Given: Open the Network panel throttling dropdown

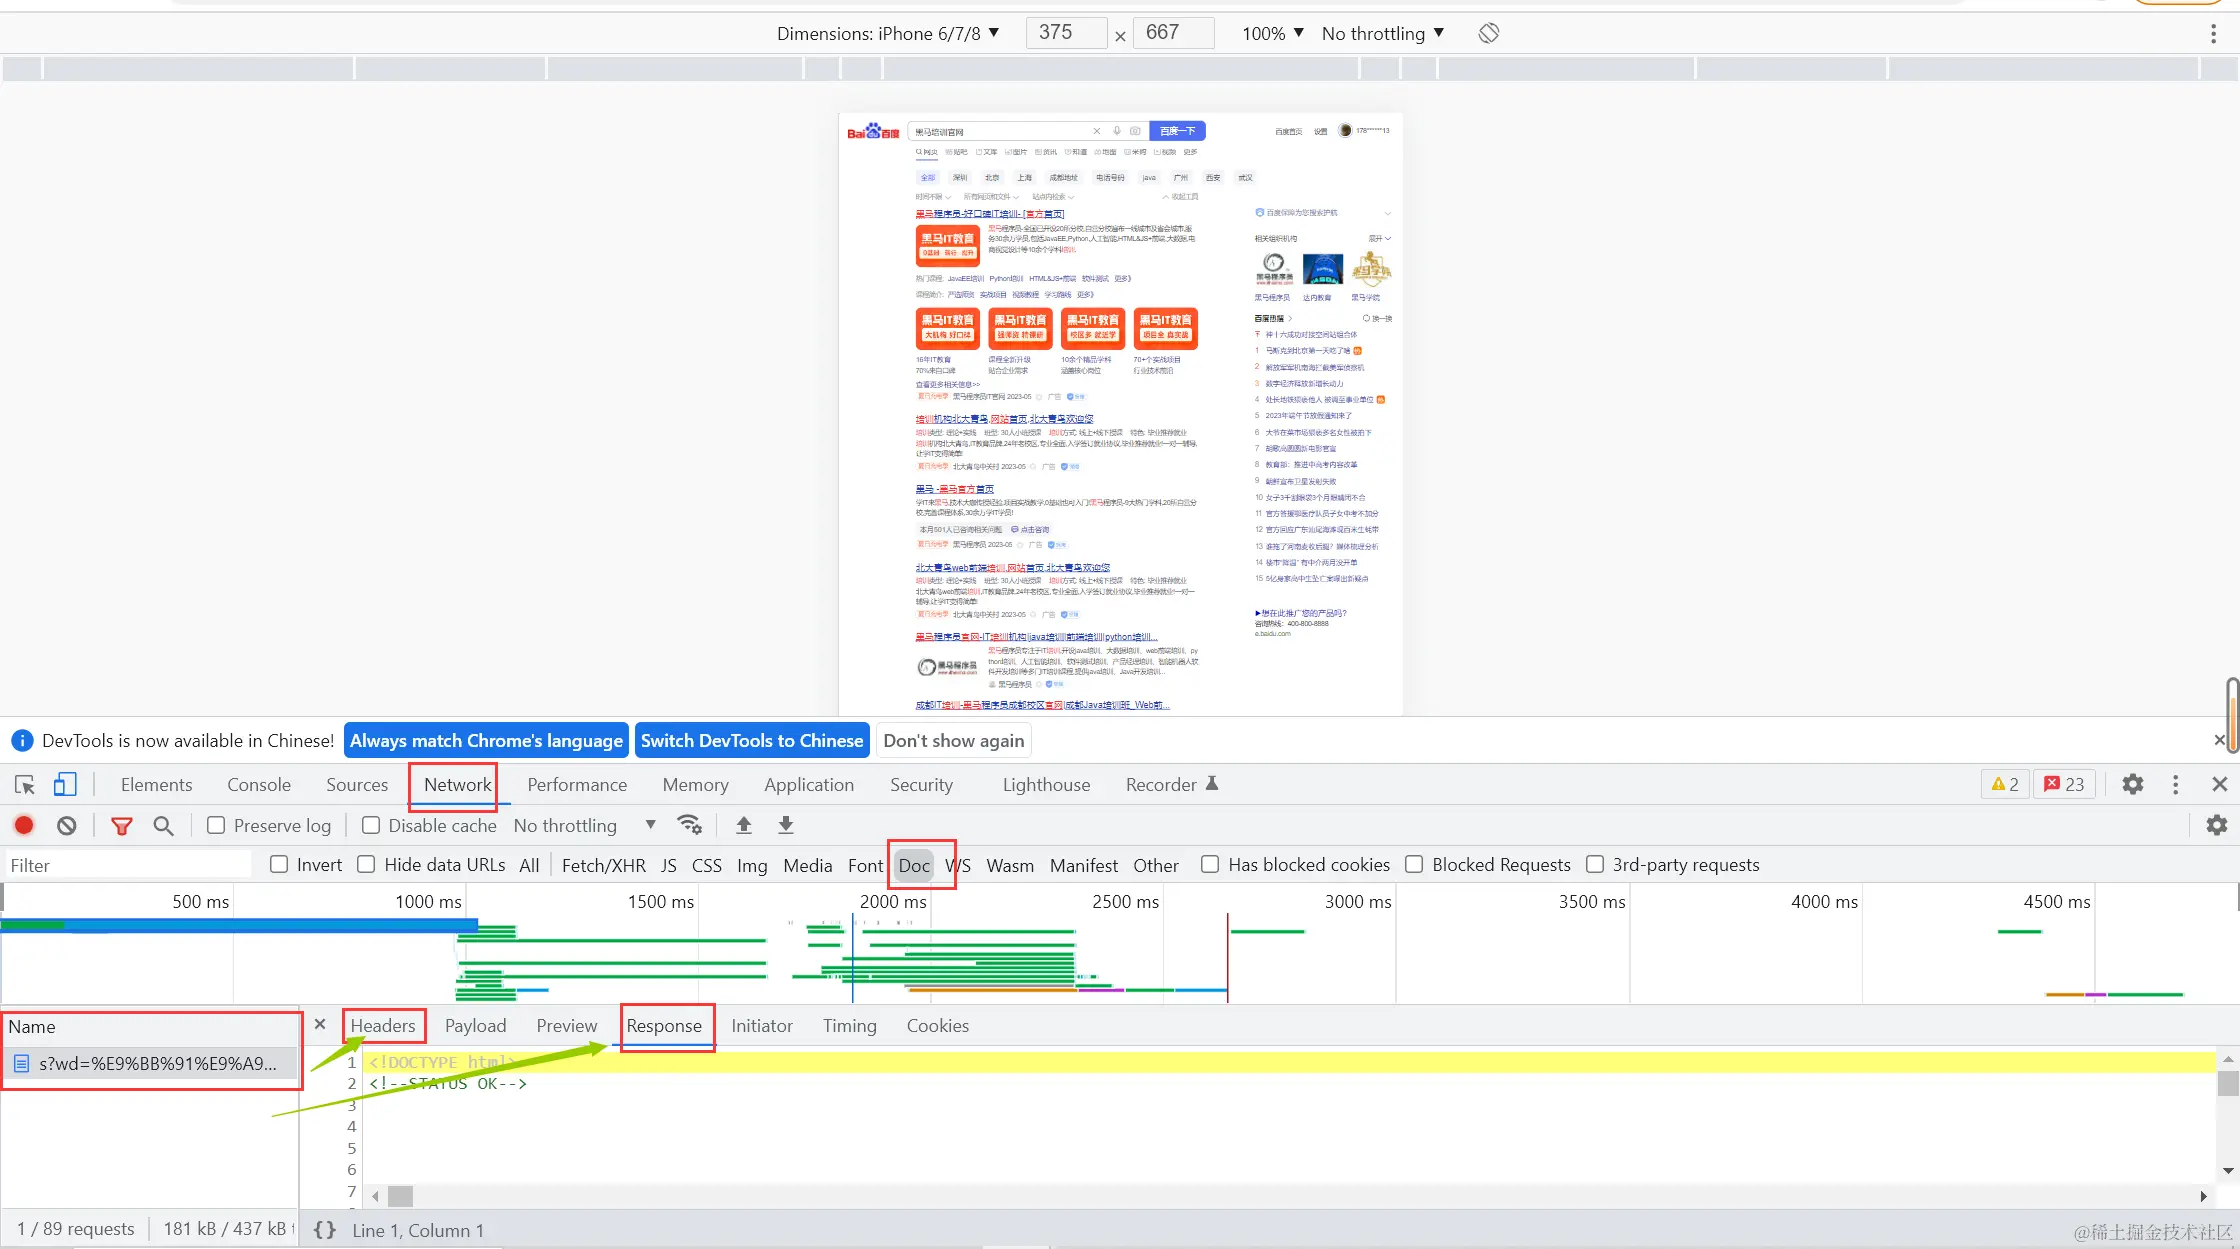Looking at the screenshot, I should pyautogui.click(x=585, y=825).
